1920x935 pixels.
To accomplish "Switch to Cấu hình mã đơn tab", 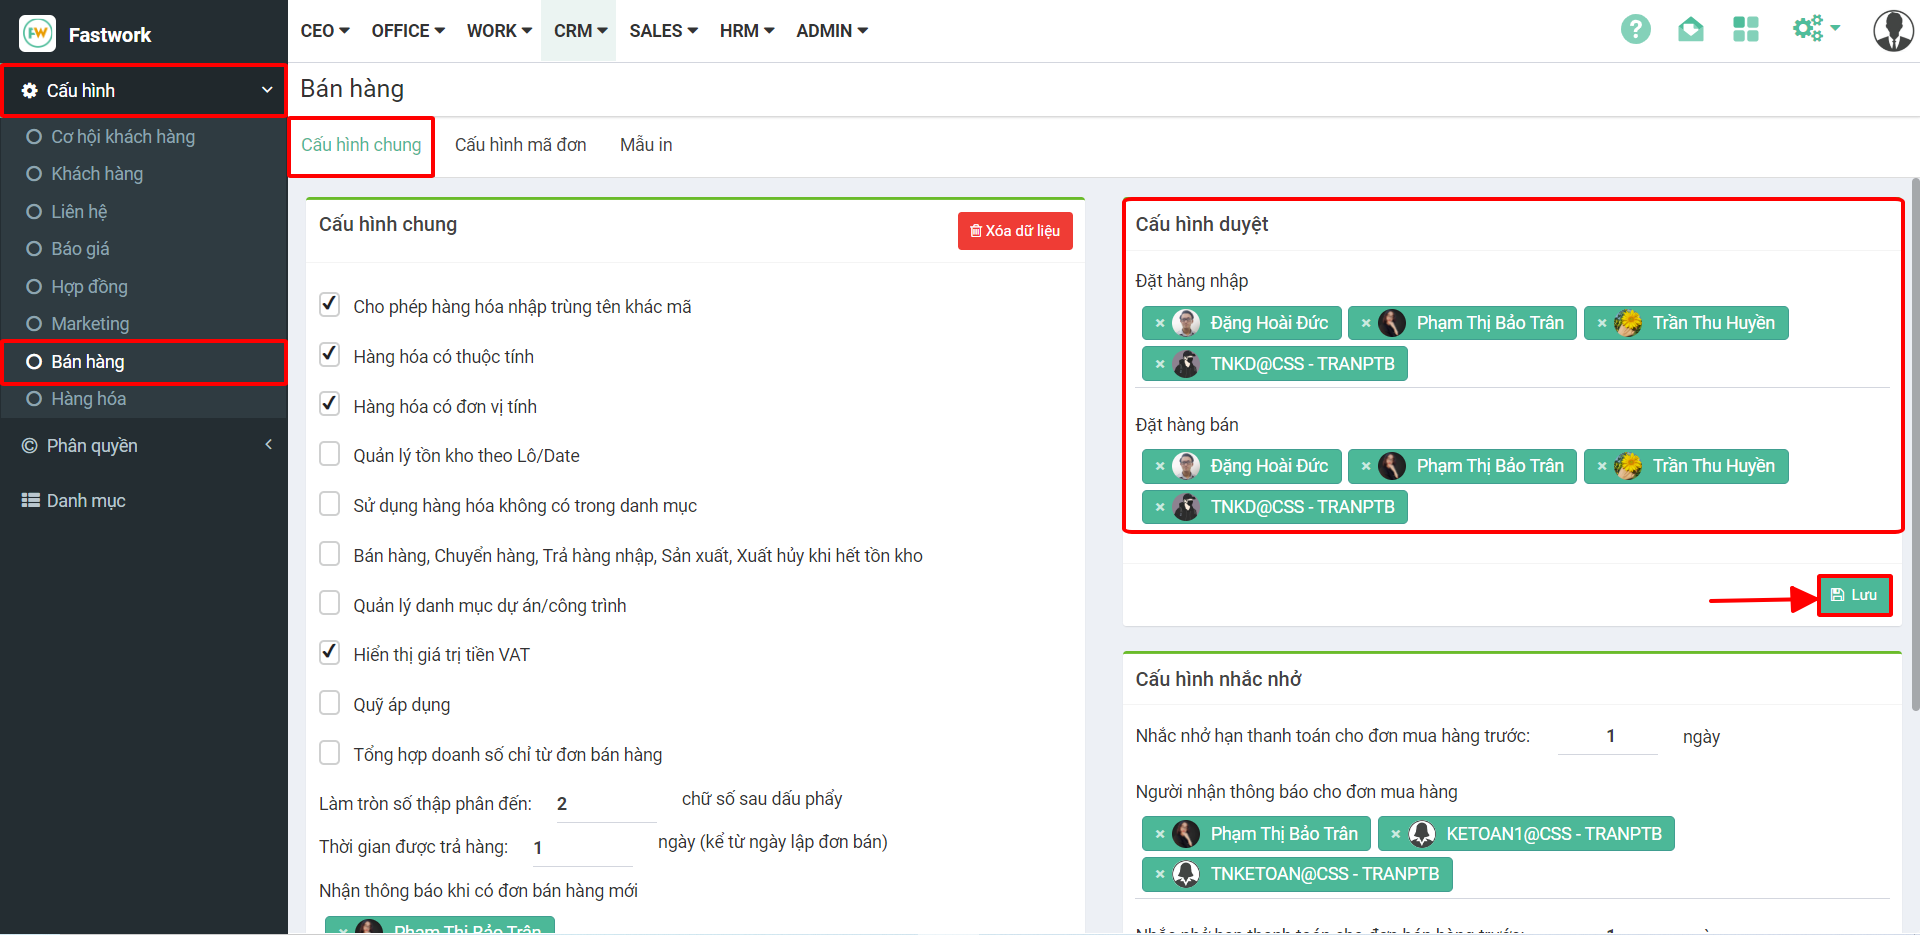I will point(520,145).
